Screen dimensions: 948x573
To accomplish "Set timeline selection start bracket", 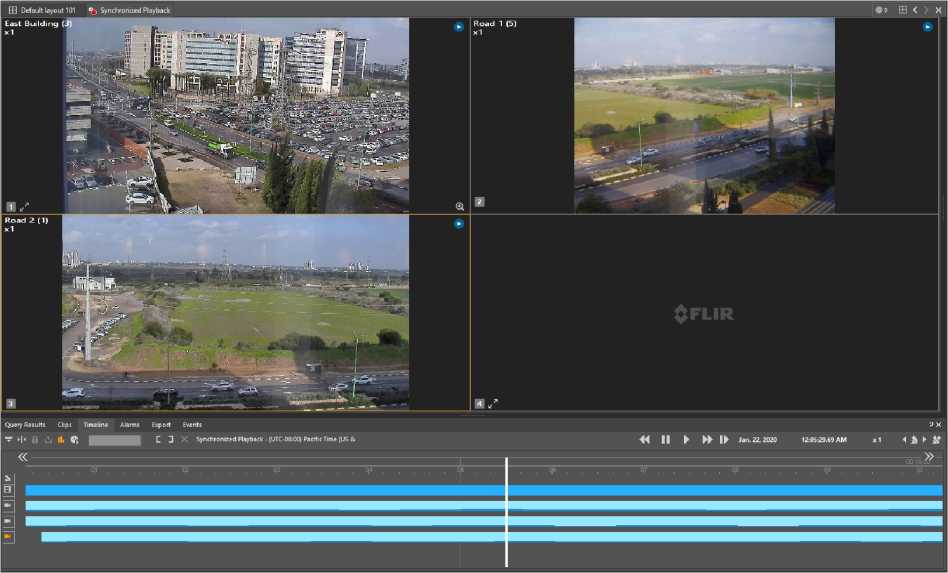I will pyautogui.click(x=158, y=440).
